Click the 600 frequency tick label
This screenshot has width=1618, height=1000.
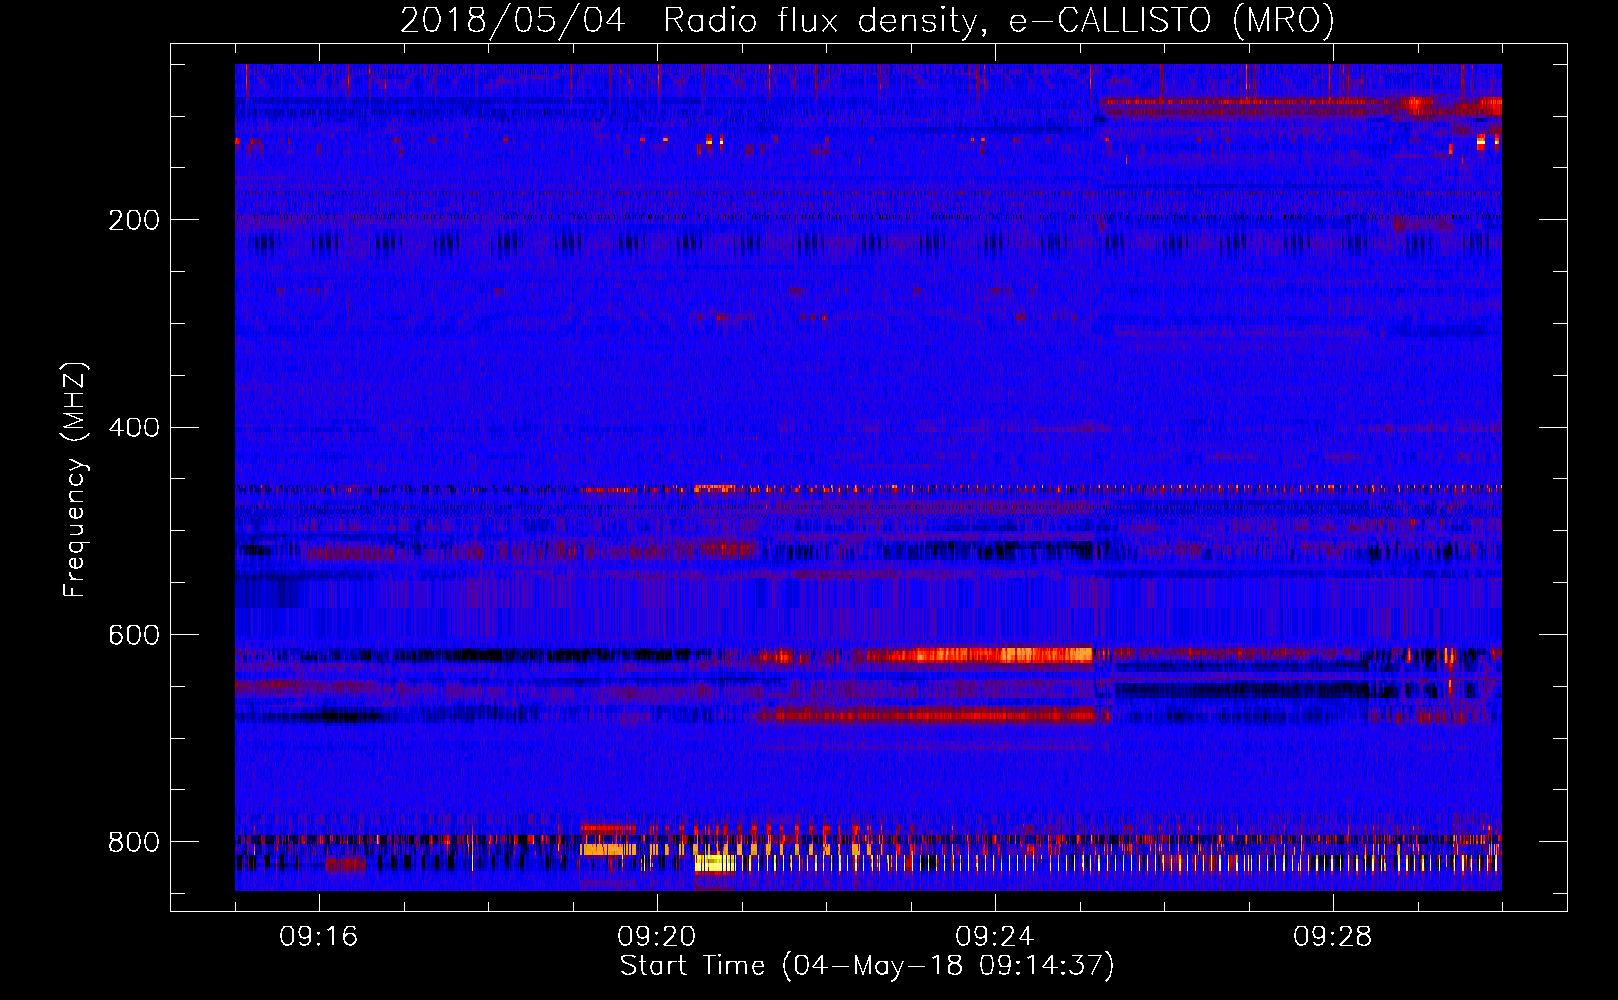tap(134, 635)
